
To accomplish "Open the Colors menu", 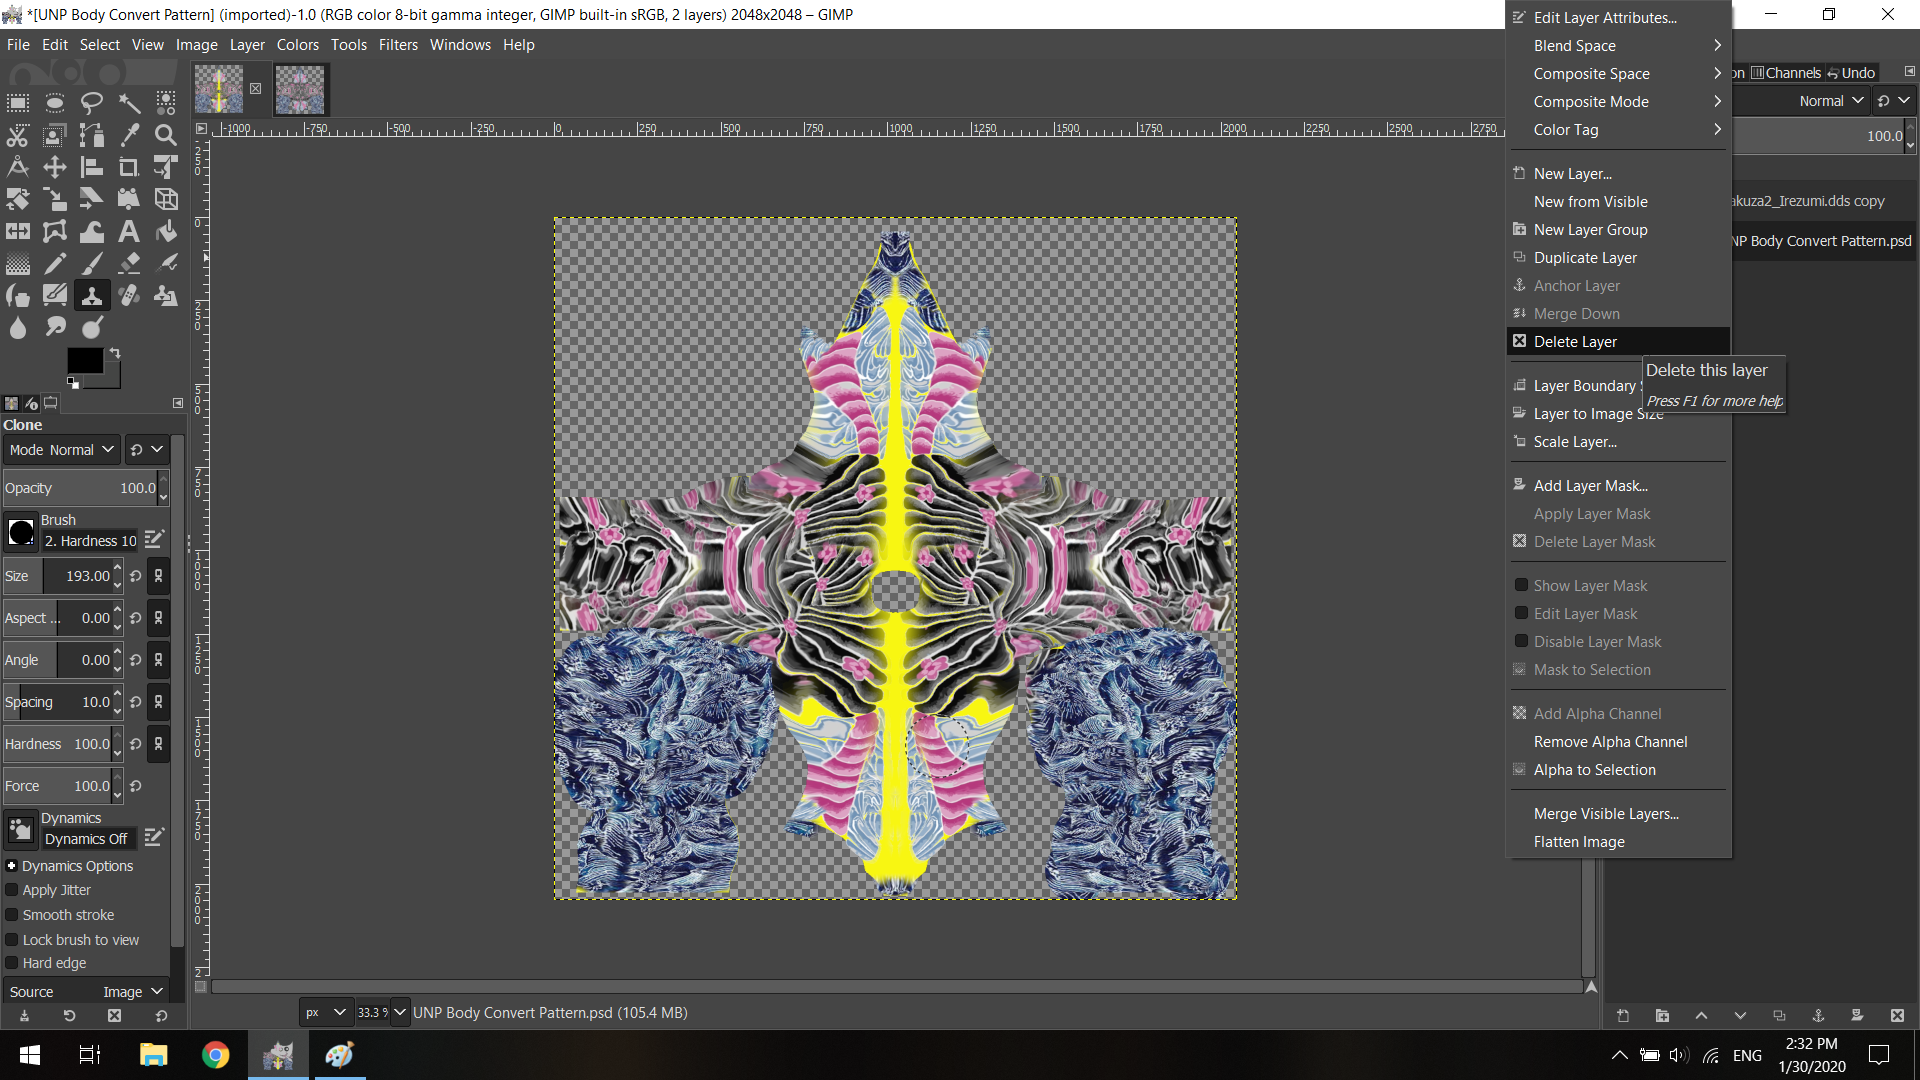I will click(x=298, y=45).
